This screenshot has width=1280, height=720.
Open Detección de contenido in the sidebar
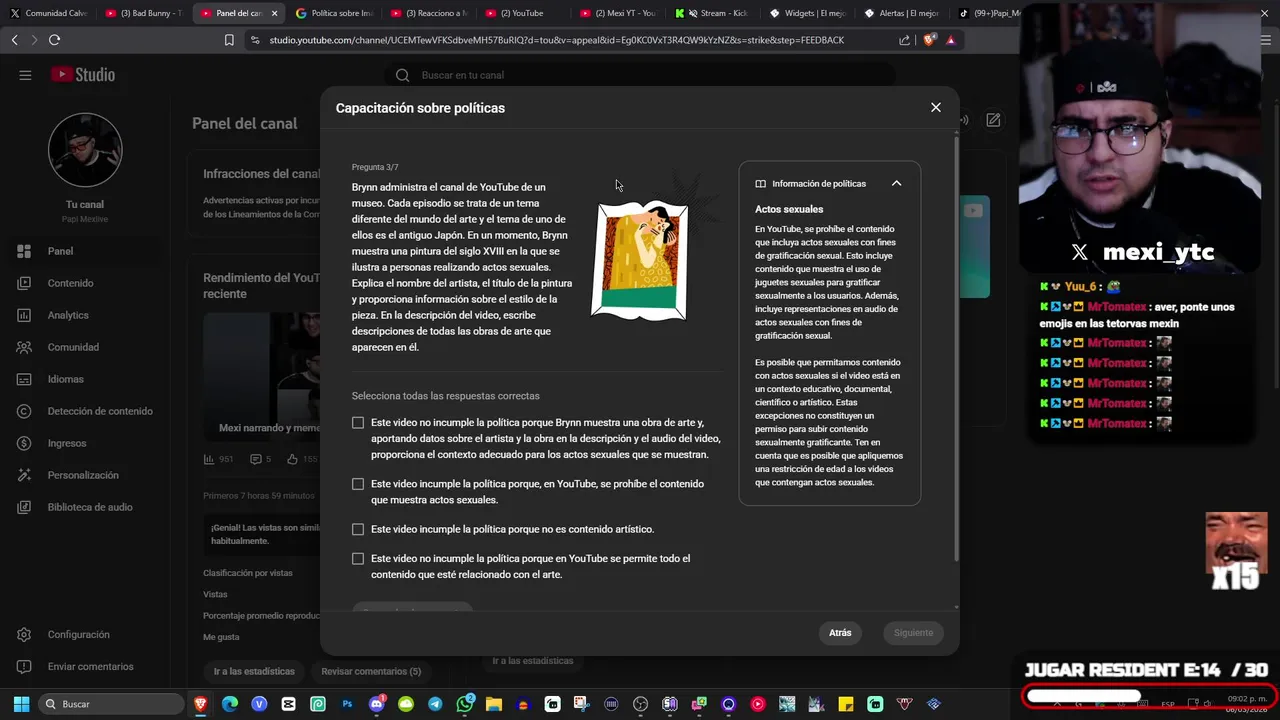(x=85, y=411)
